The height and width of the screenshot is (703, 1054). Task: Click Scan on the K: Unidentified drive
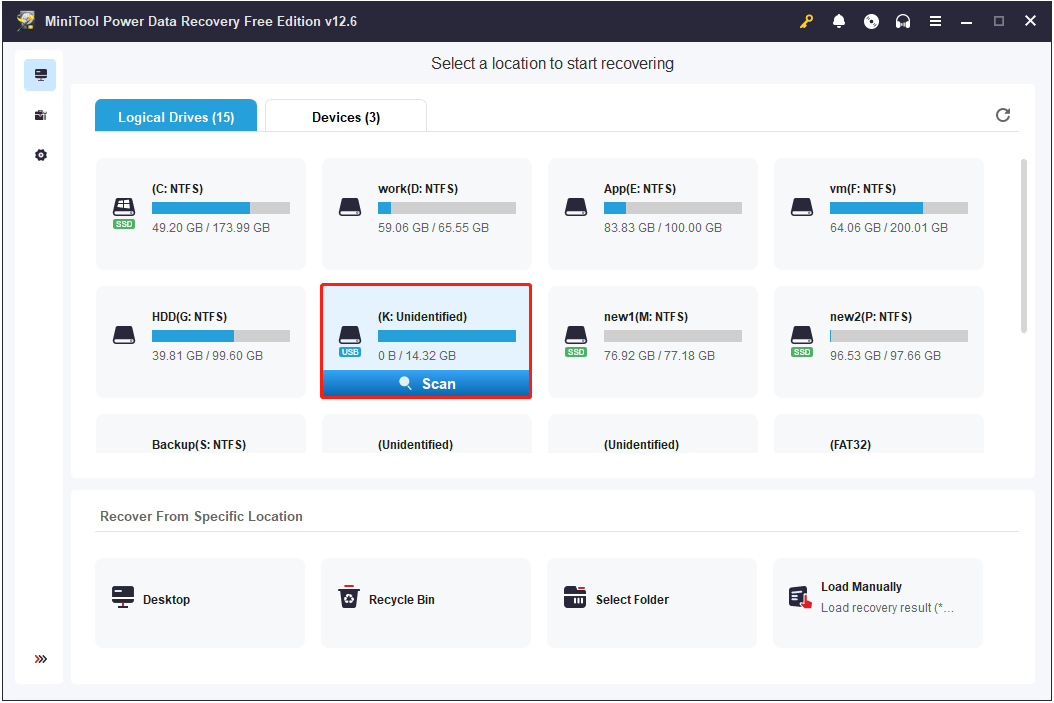tap(426, 383)
